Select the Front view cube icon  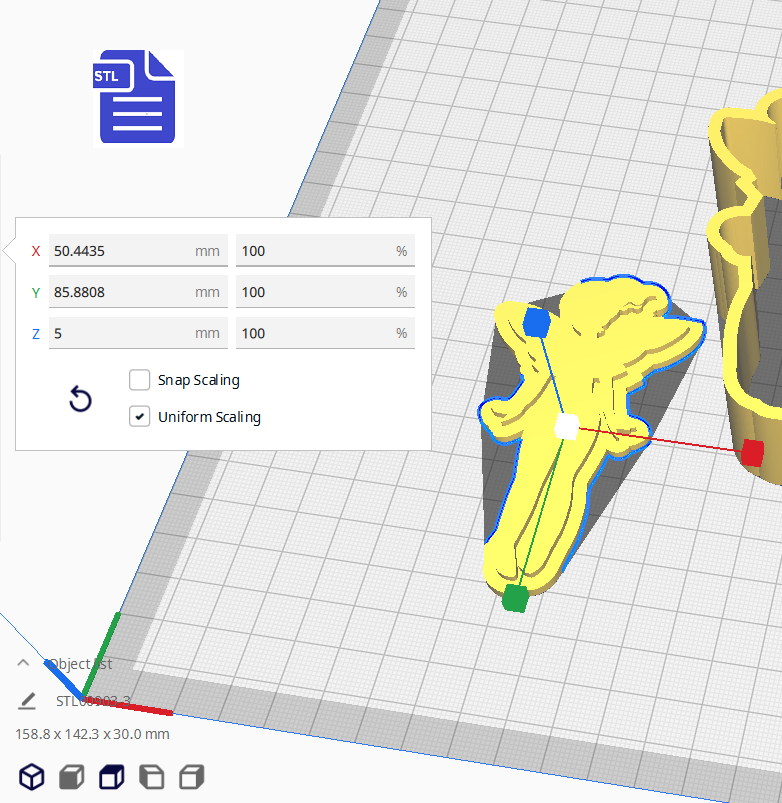(x=71, y=776)
